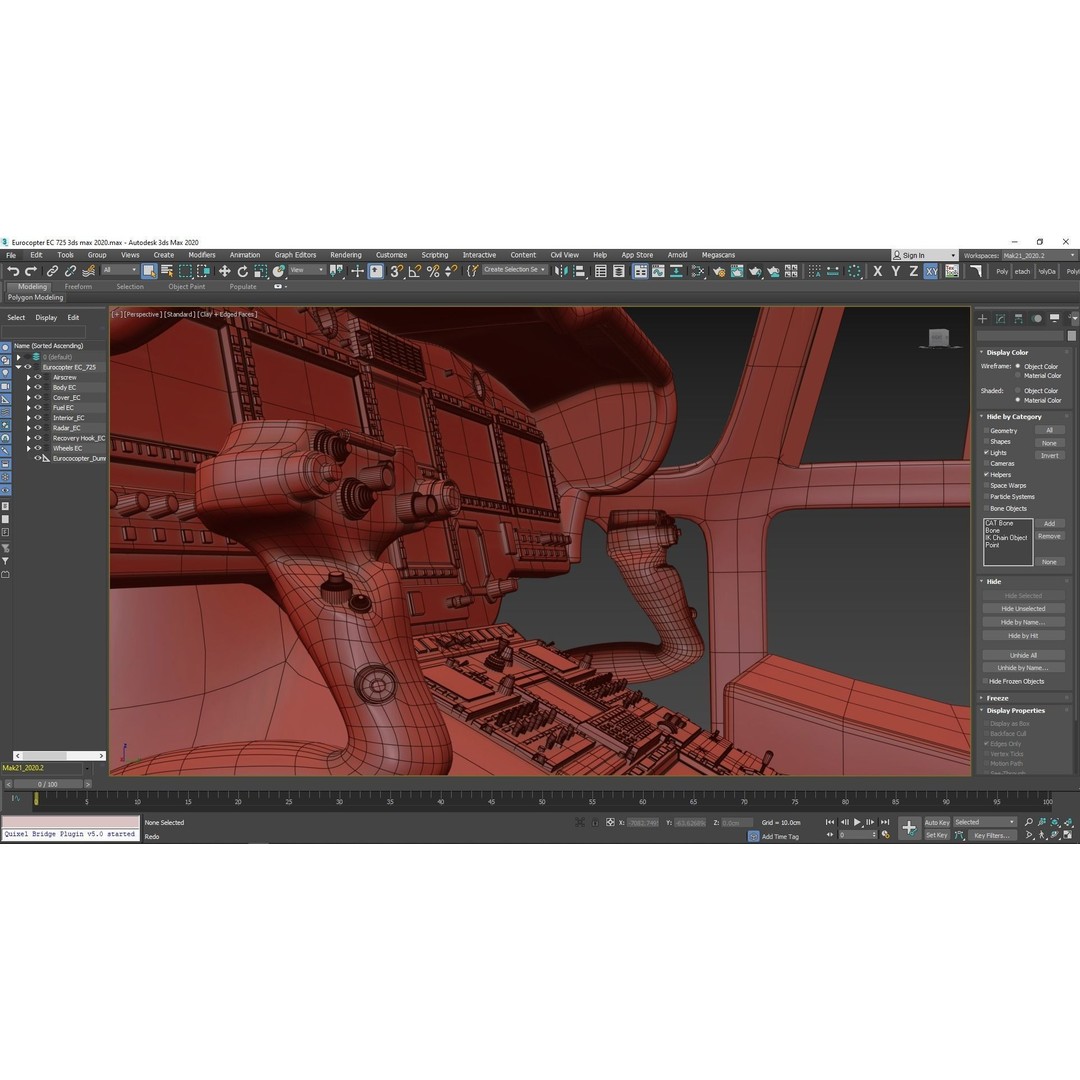Switch to the Object Paint ribbon tab
Screen dimensions: 1080x1080
[x=187, y=287]
